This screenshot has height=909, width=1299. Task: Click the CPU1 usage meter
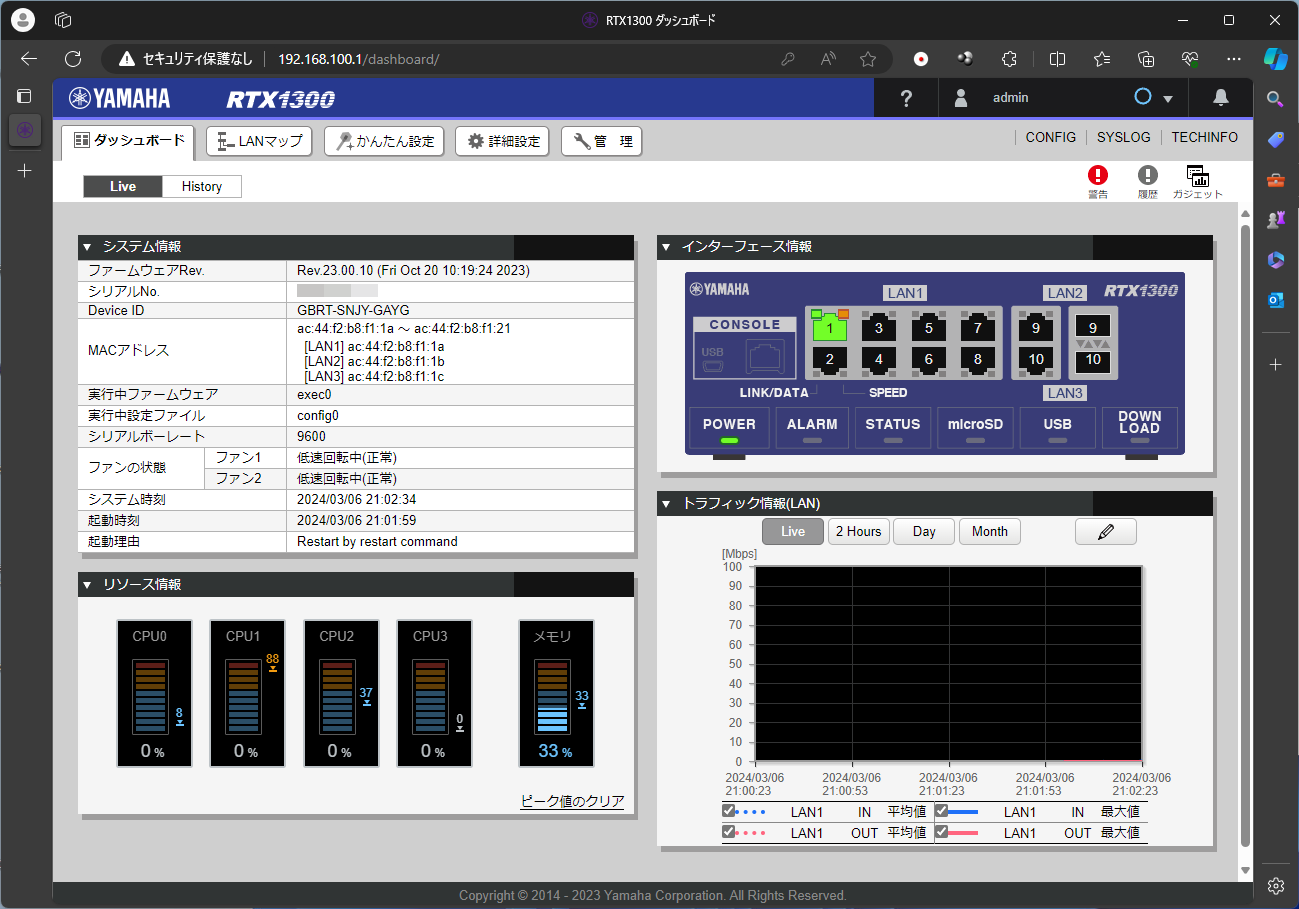(247, 693)
